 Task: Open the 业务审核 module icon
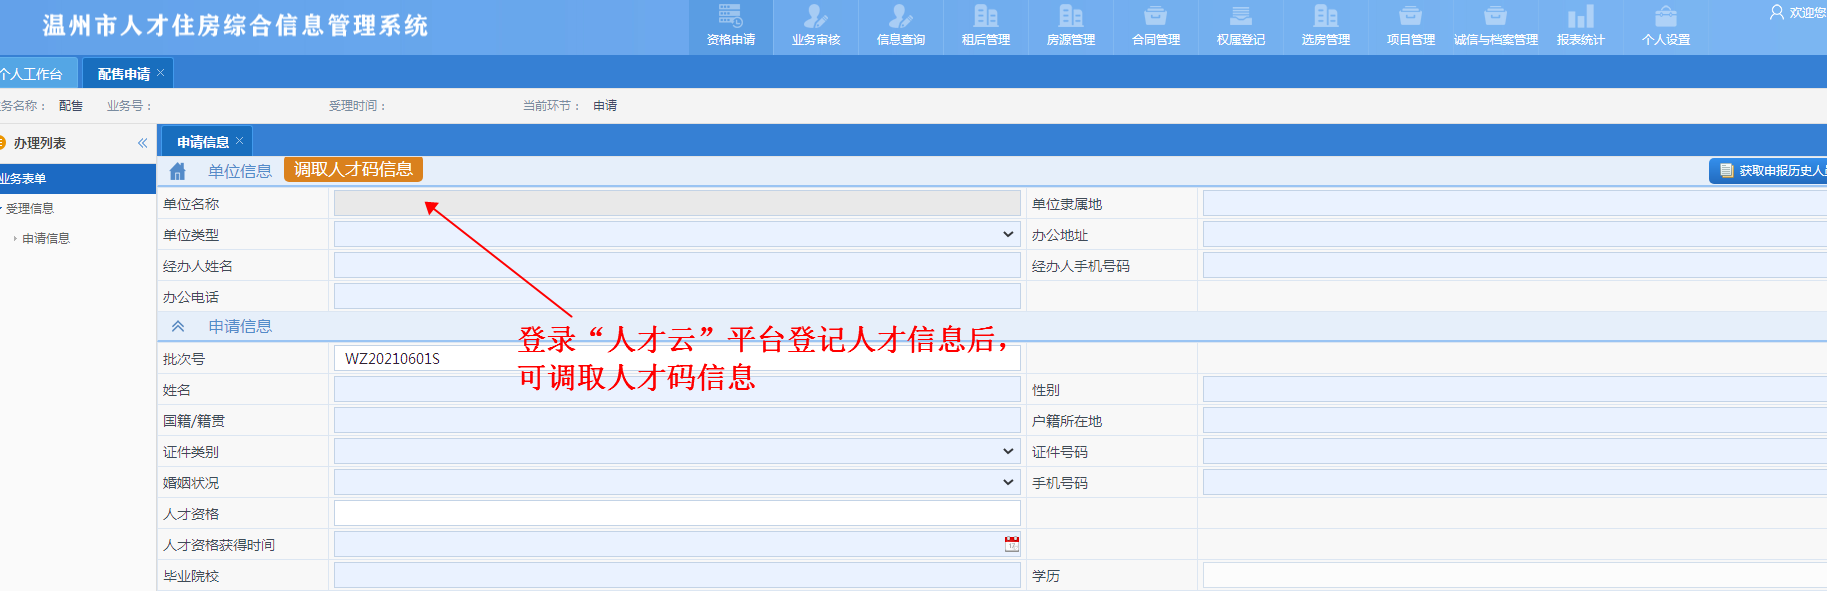pos(815,17)
